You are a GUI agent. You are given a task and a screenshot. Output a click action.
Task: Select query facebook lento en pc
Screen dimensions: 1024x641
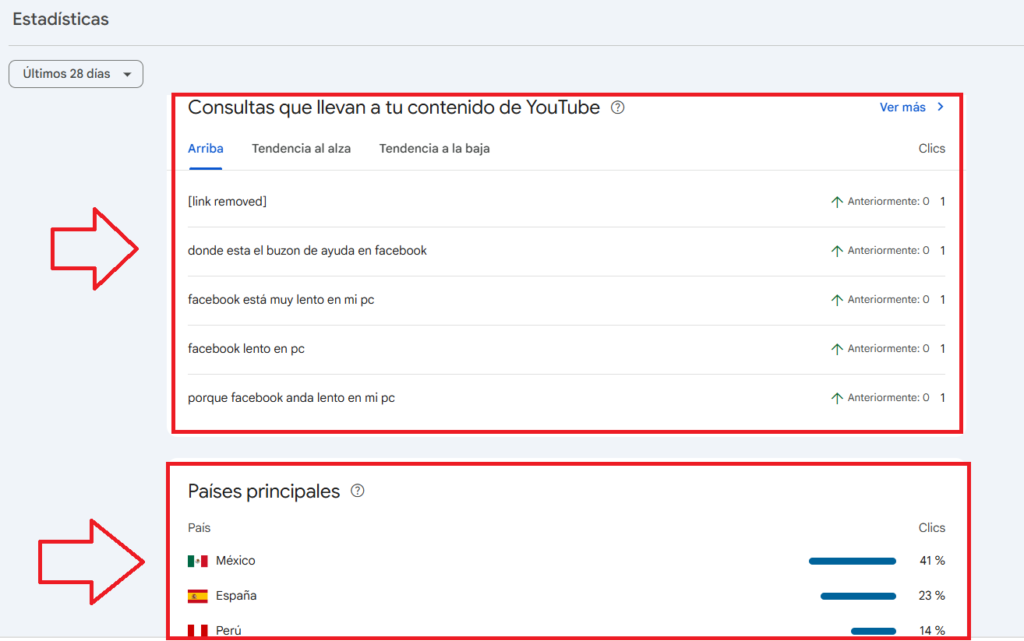[x=566, y=349]
